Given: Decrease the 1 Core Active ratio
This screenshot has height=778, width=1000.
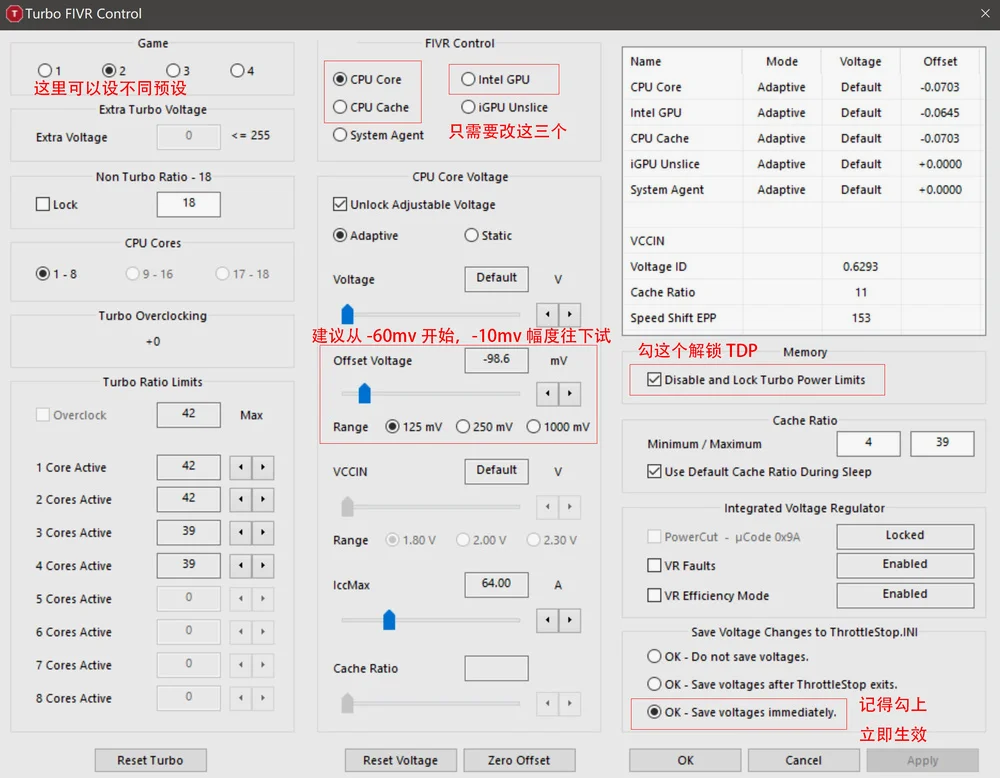Looking at the screenshot, I should (240, 467).
